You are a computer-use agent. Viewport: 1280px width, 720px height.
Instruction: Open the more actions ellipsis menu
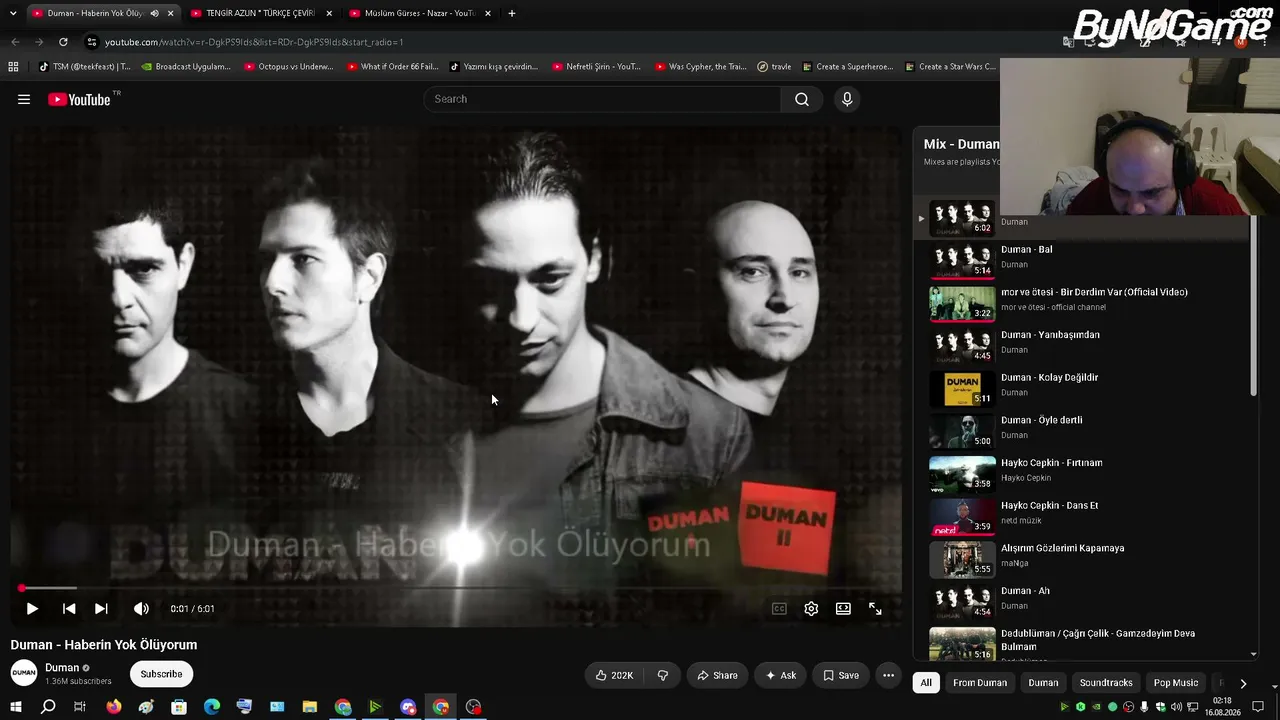tap(888, 675)
